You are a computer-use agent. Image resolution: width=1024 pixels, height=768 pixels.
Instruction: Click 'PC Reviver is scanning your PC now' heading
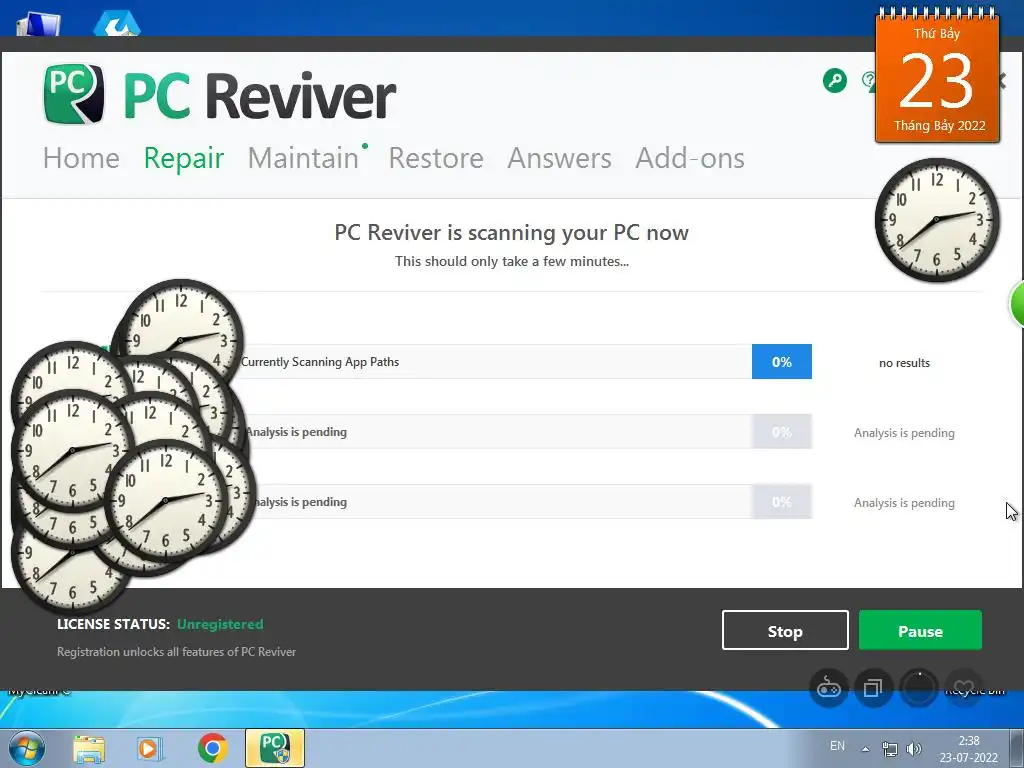[x=511, y=232]
